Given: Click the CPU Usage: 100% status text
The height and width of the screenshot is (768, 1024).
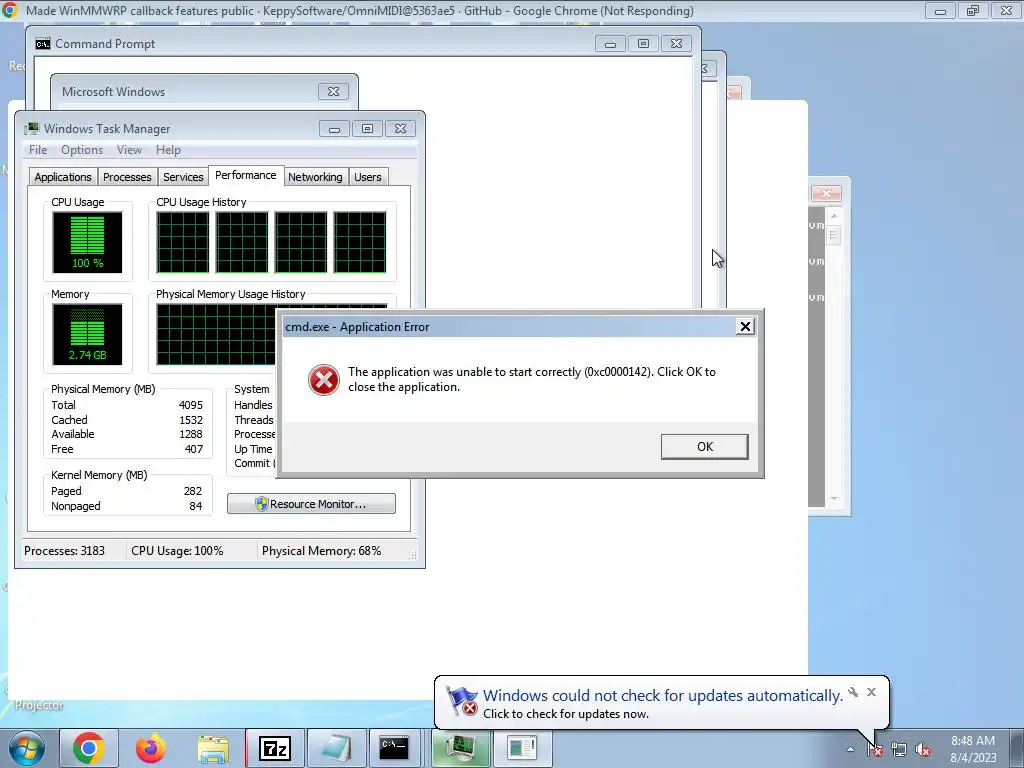Looking at the screenshot, I should (177, 551).
